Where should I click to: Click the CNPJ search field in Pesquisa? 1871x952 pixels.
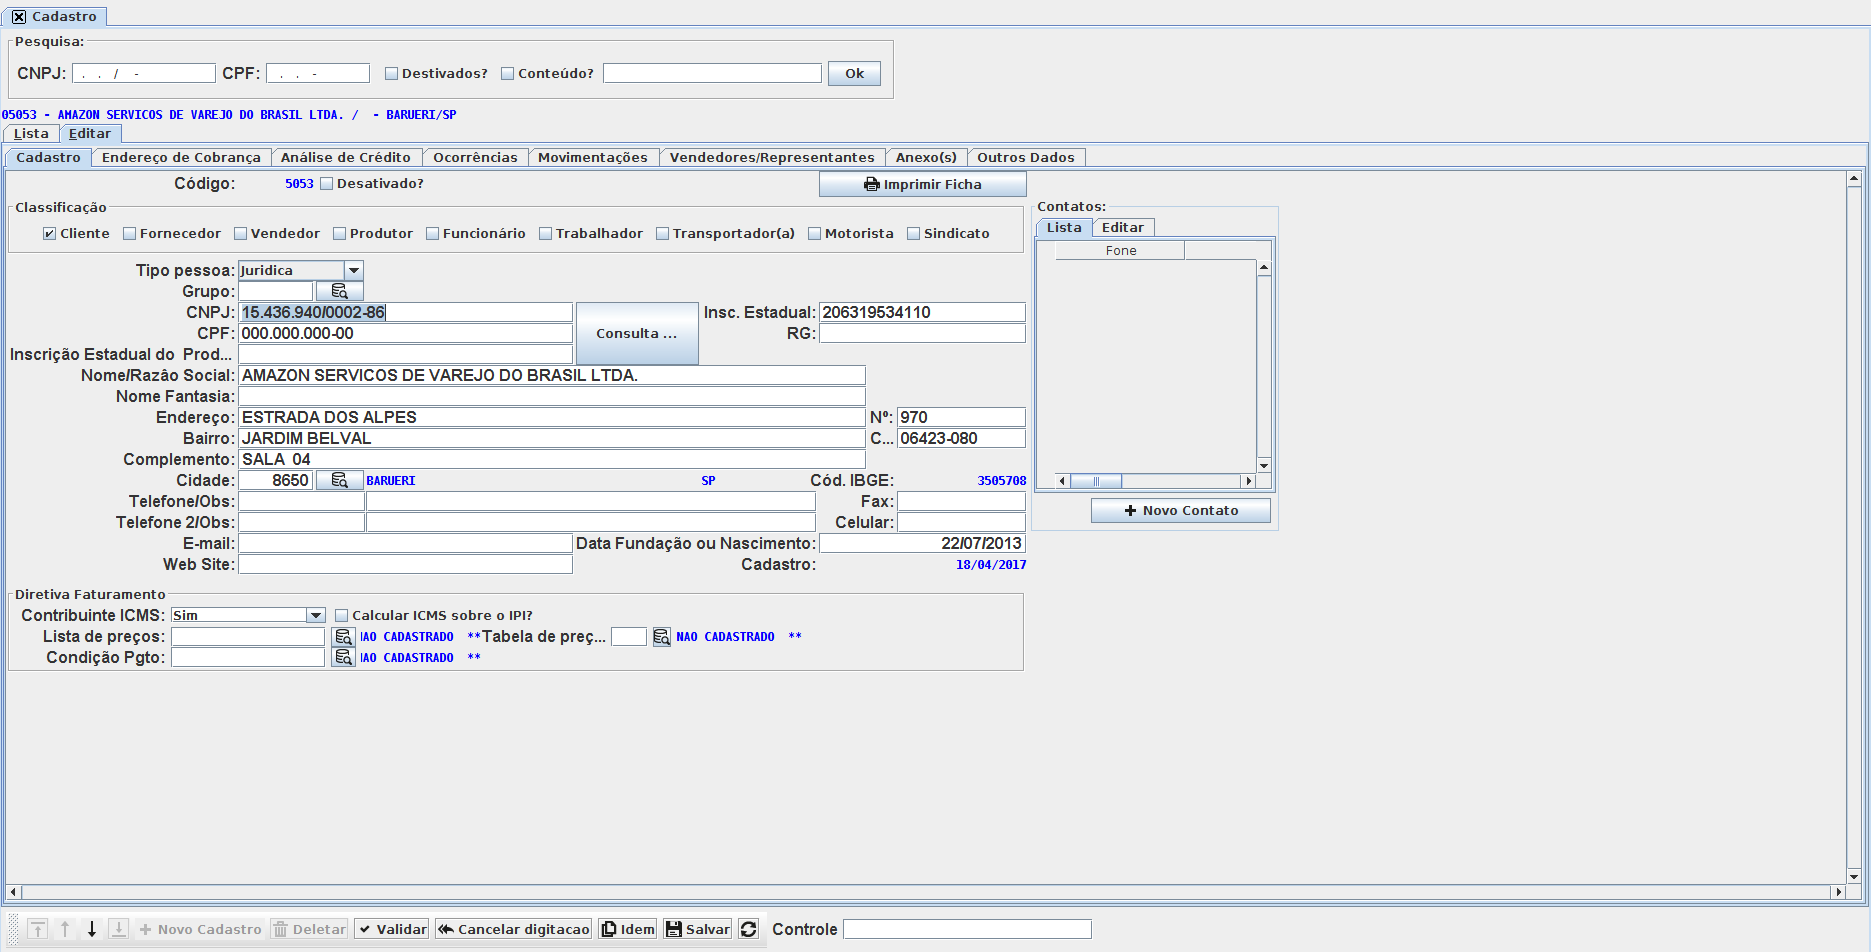click(x=144, y=73)
